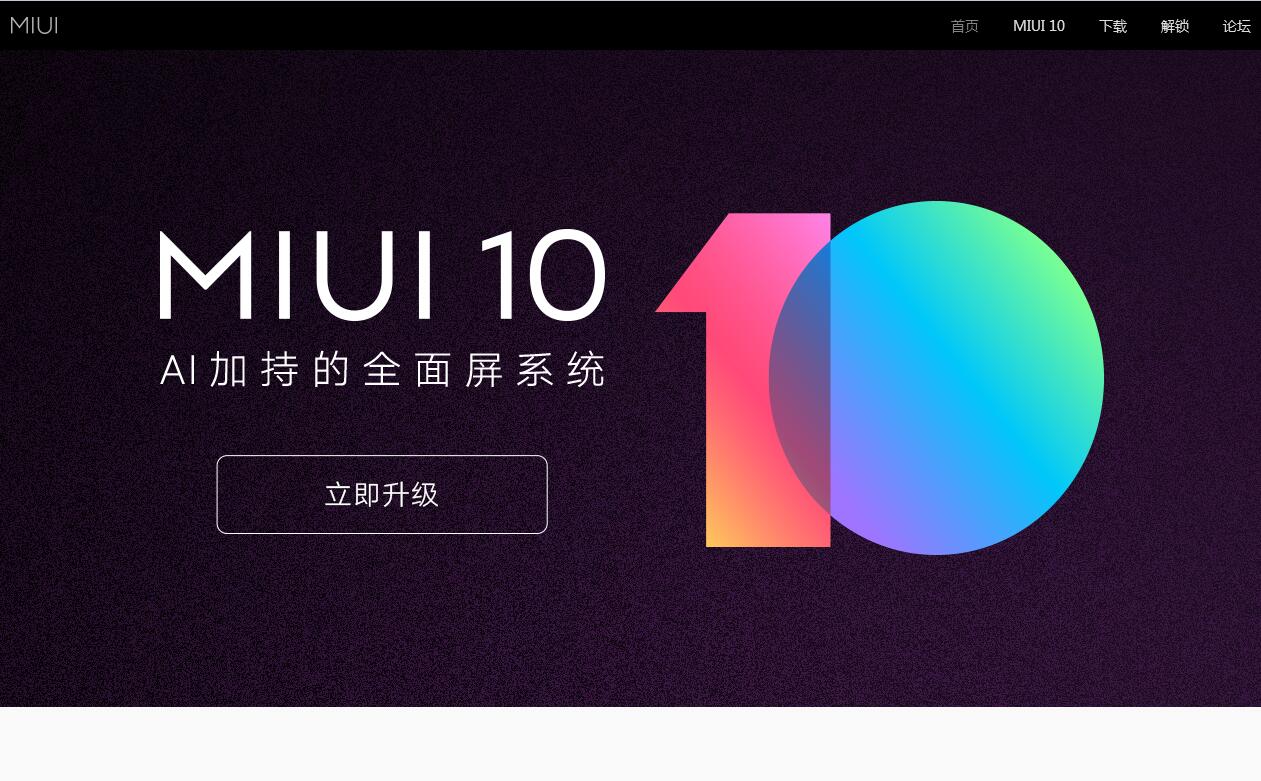The image size is (1261, 781).
Task: Click the white 10 digits in the headline
Action: pos(542,274)
